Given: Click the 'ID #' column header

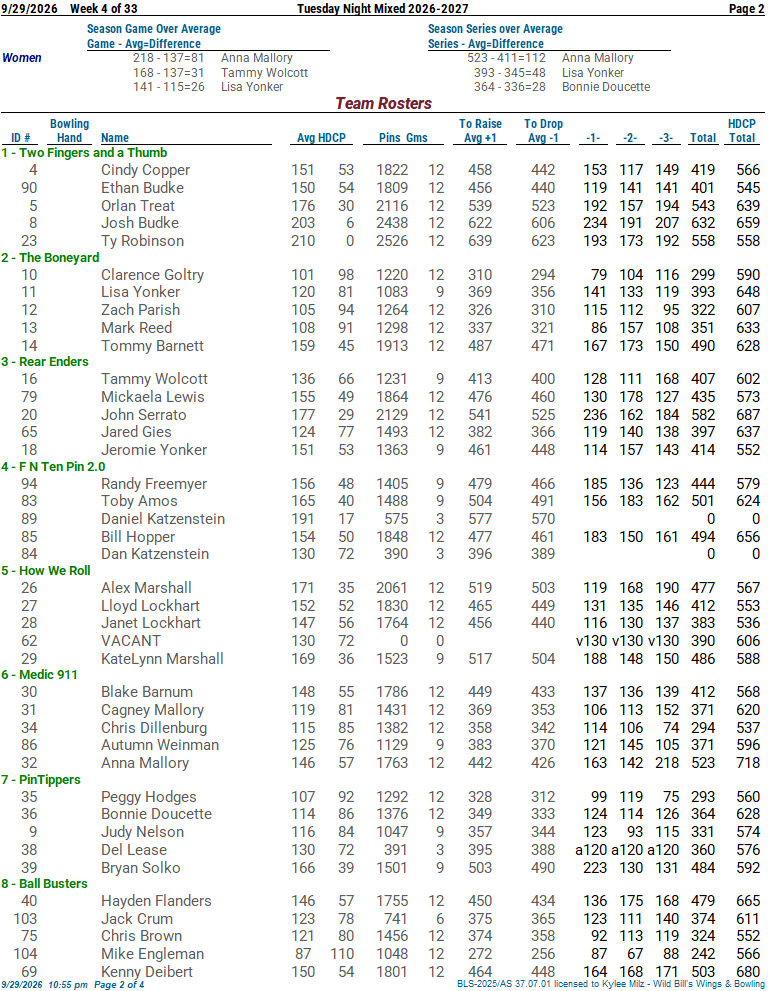Looking at the screenshot, I should tap(21, 138).
